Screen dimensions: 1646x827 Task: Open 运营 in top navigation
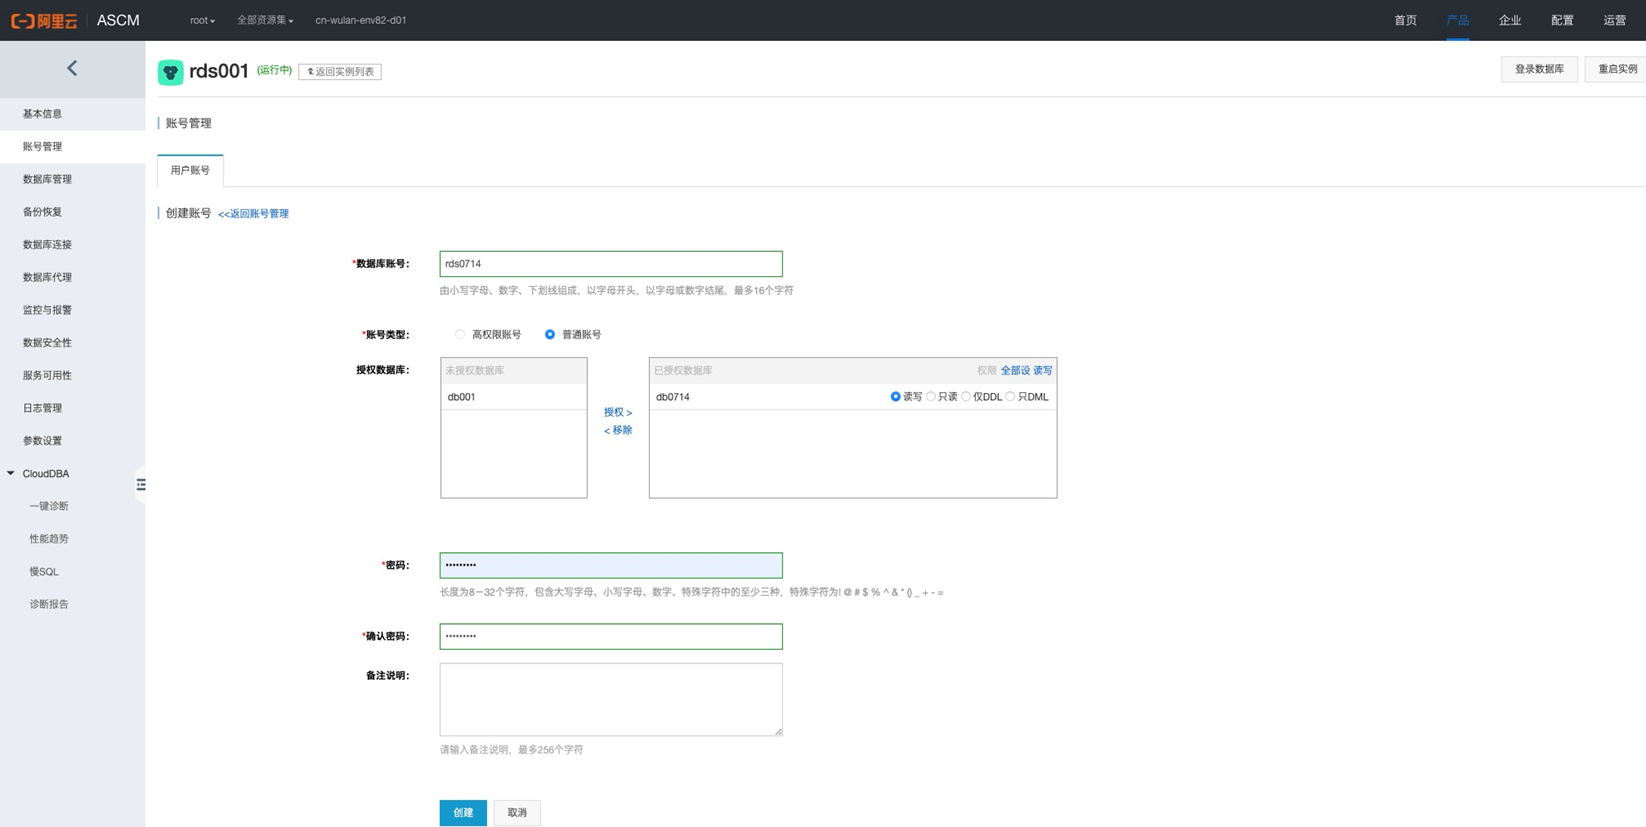coord(1614,20)
